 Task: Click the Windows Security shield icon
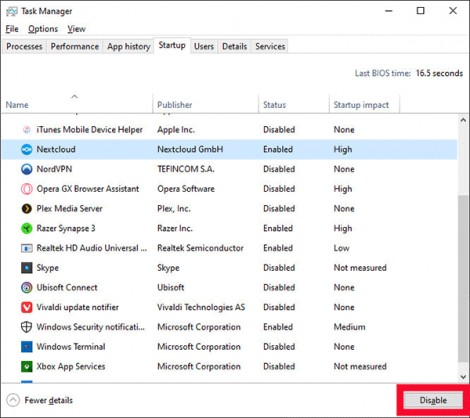pos(27,327)
